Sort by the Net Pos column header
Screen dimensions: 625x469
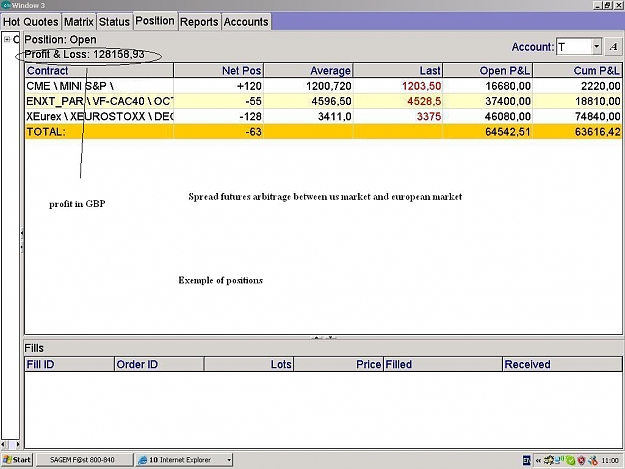(218, 71)
